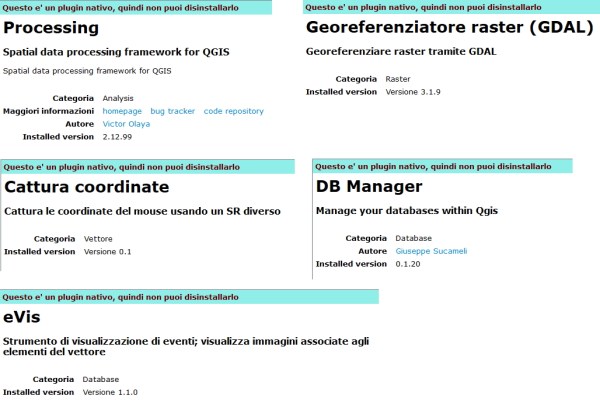Screen dimensions: 600x410
Task: Click 'Georeferenziare raster tramite GDAL' subtitle
Action: click(x=400, y=51)
